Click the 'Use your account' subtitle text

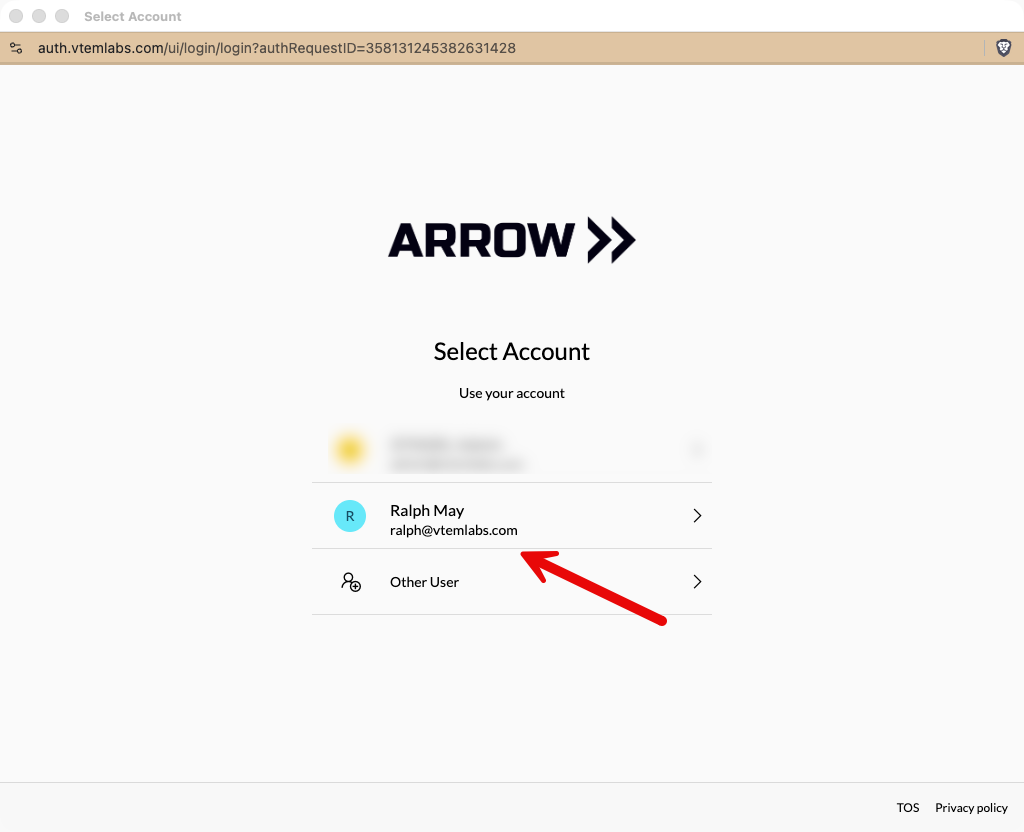pos(511,393)
